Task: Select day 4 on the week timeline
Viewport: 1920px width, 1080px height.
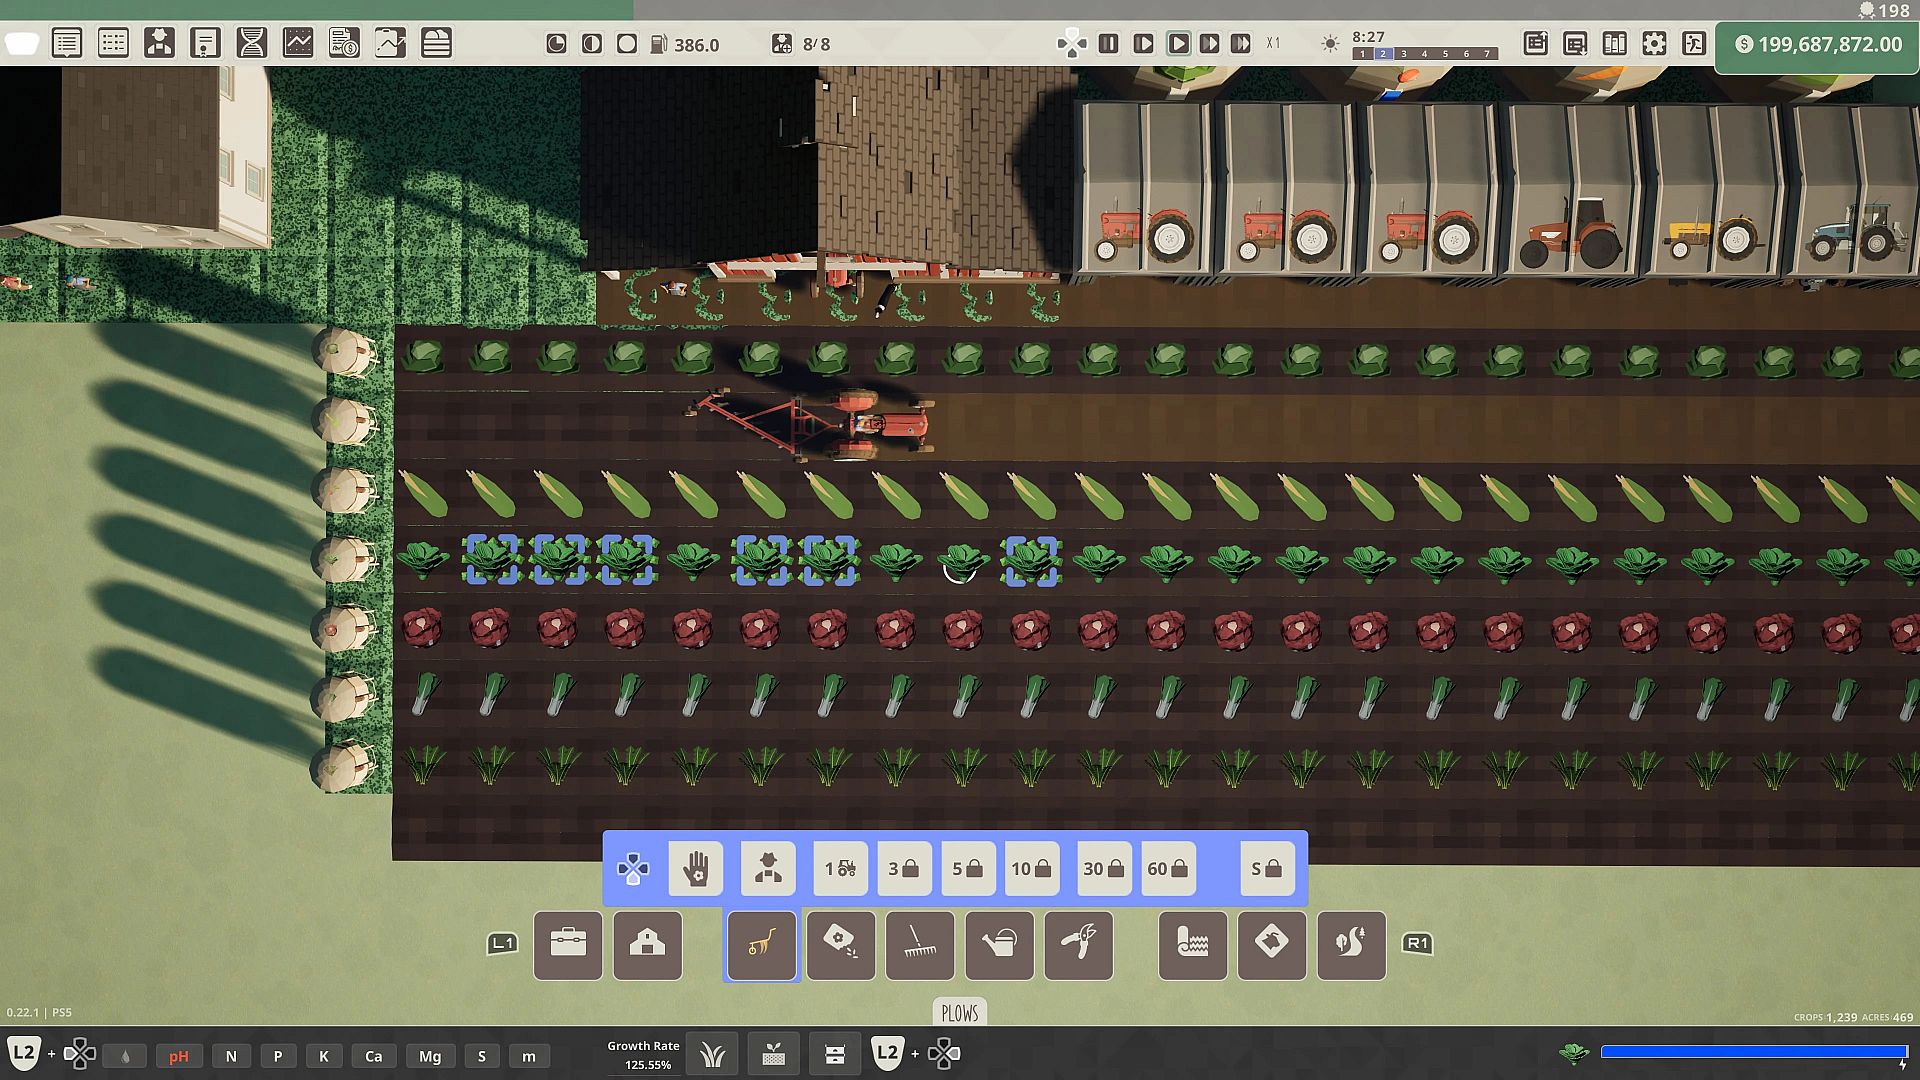Action: [1424, 54]
